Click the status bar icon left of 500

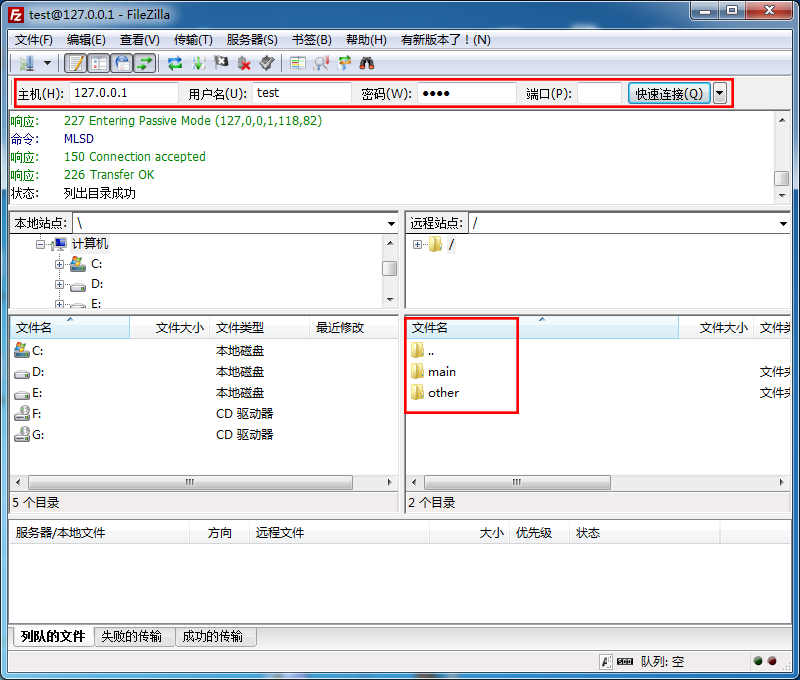pos(606,662)
